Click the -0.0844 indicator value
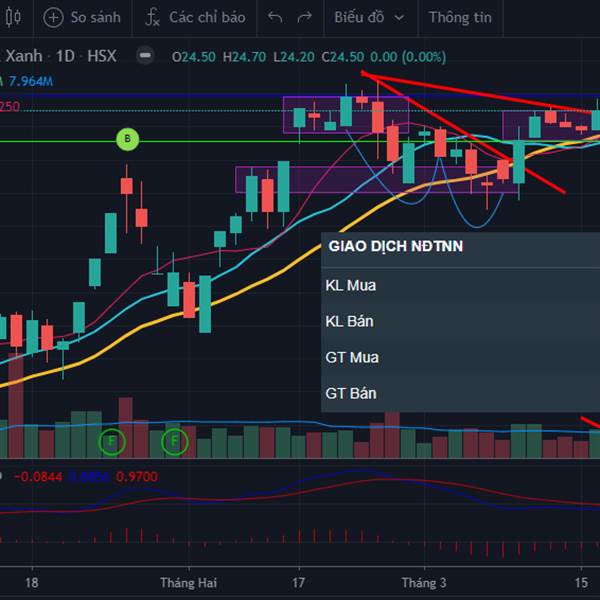The height and width of the screenshot is (600, 600). [38, 477]
